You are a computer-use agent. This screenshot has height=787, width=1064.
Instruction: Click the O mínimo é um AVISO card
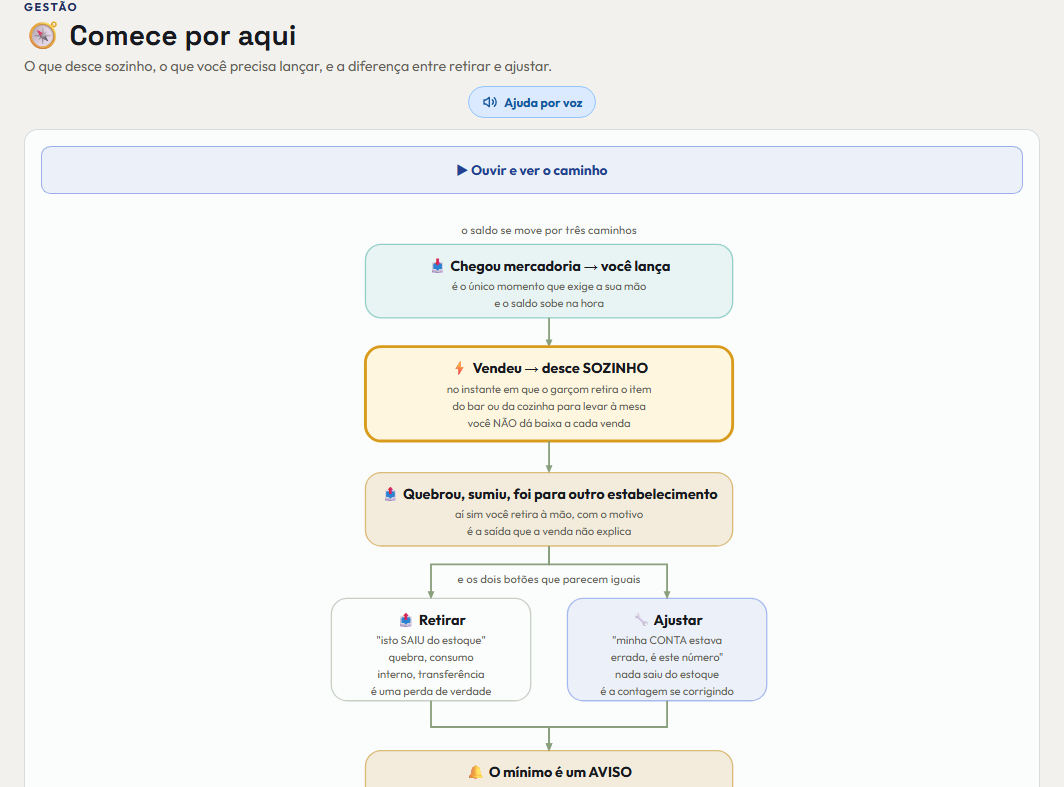click(549, 769)
